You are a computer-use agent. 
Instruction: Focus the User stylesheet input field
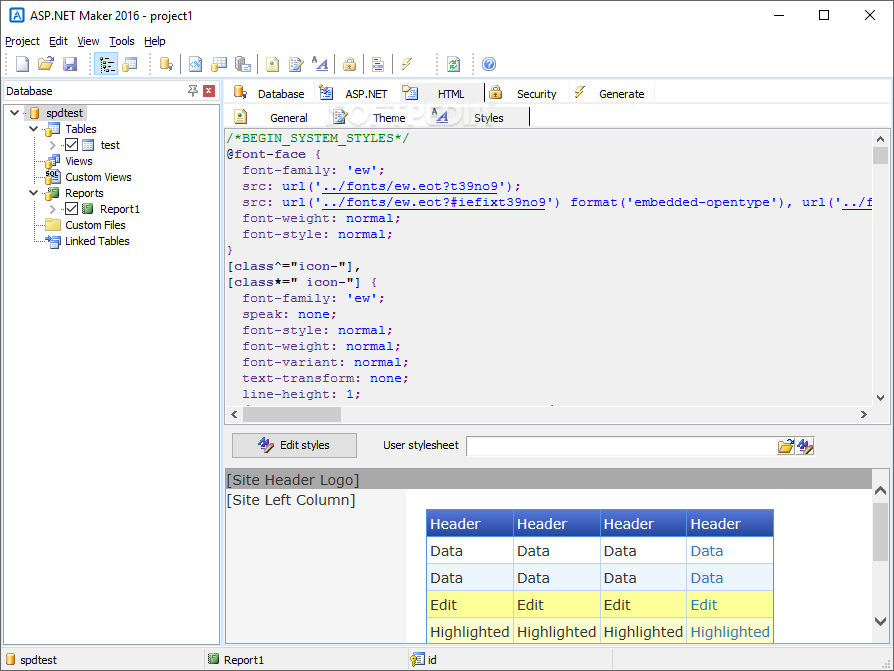tap(621, 446)
